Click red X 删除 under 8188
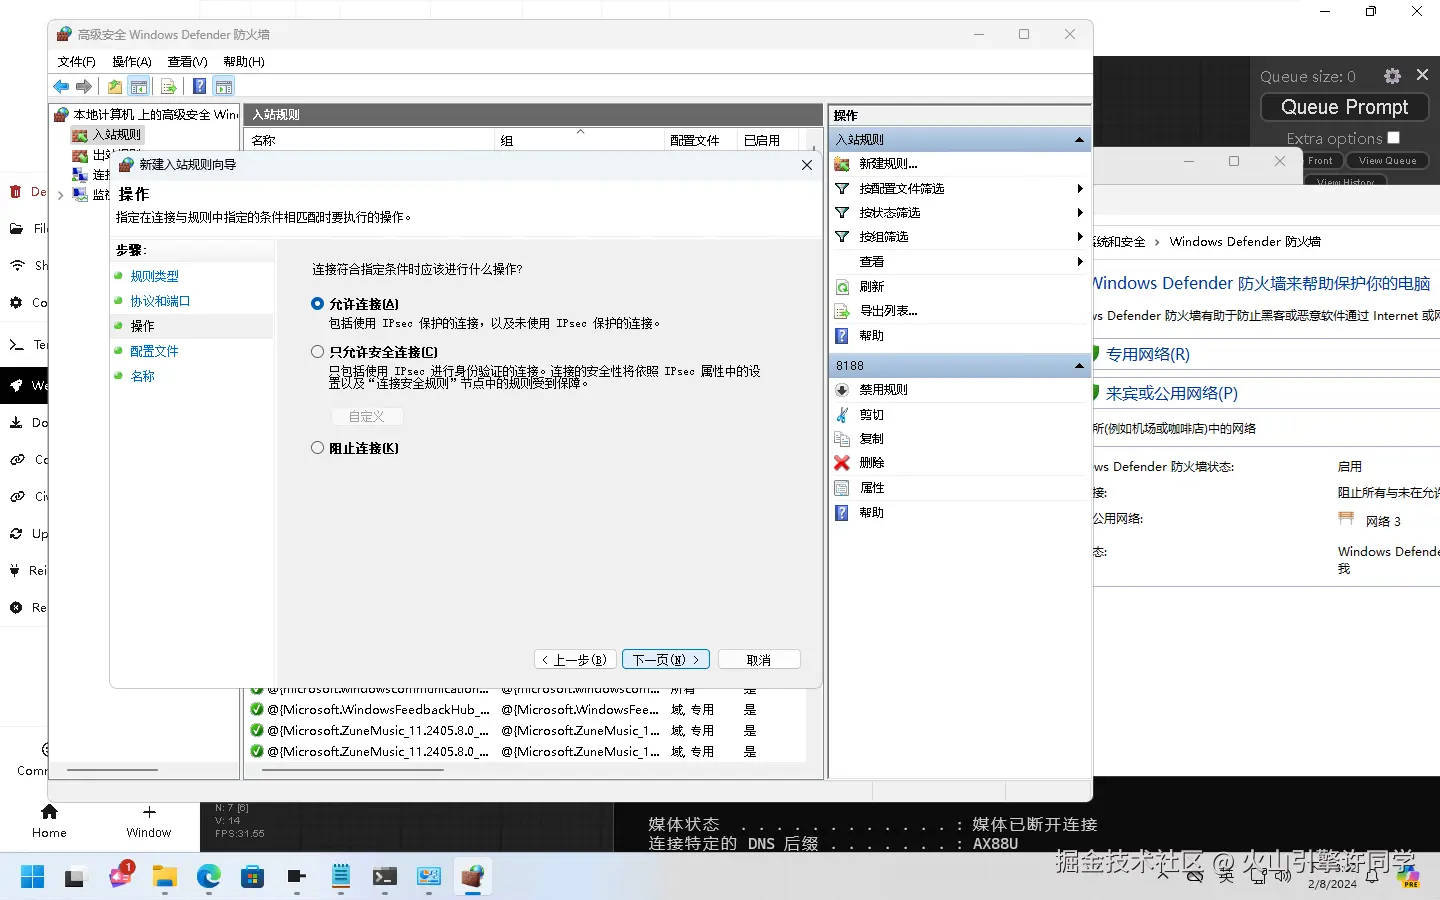The width and height of the screenshot is (1440, 900). (842, 463)
